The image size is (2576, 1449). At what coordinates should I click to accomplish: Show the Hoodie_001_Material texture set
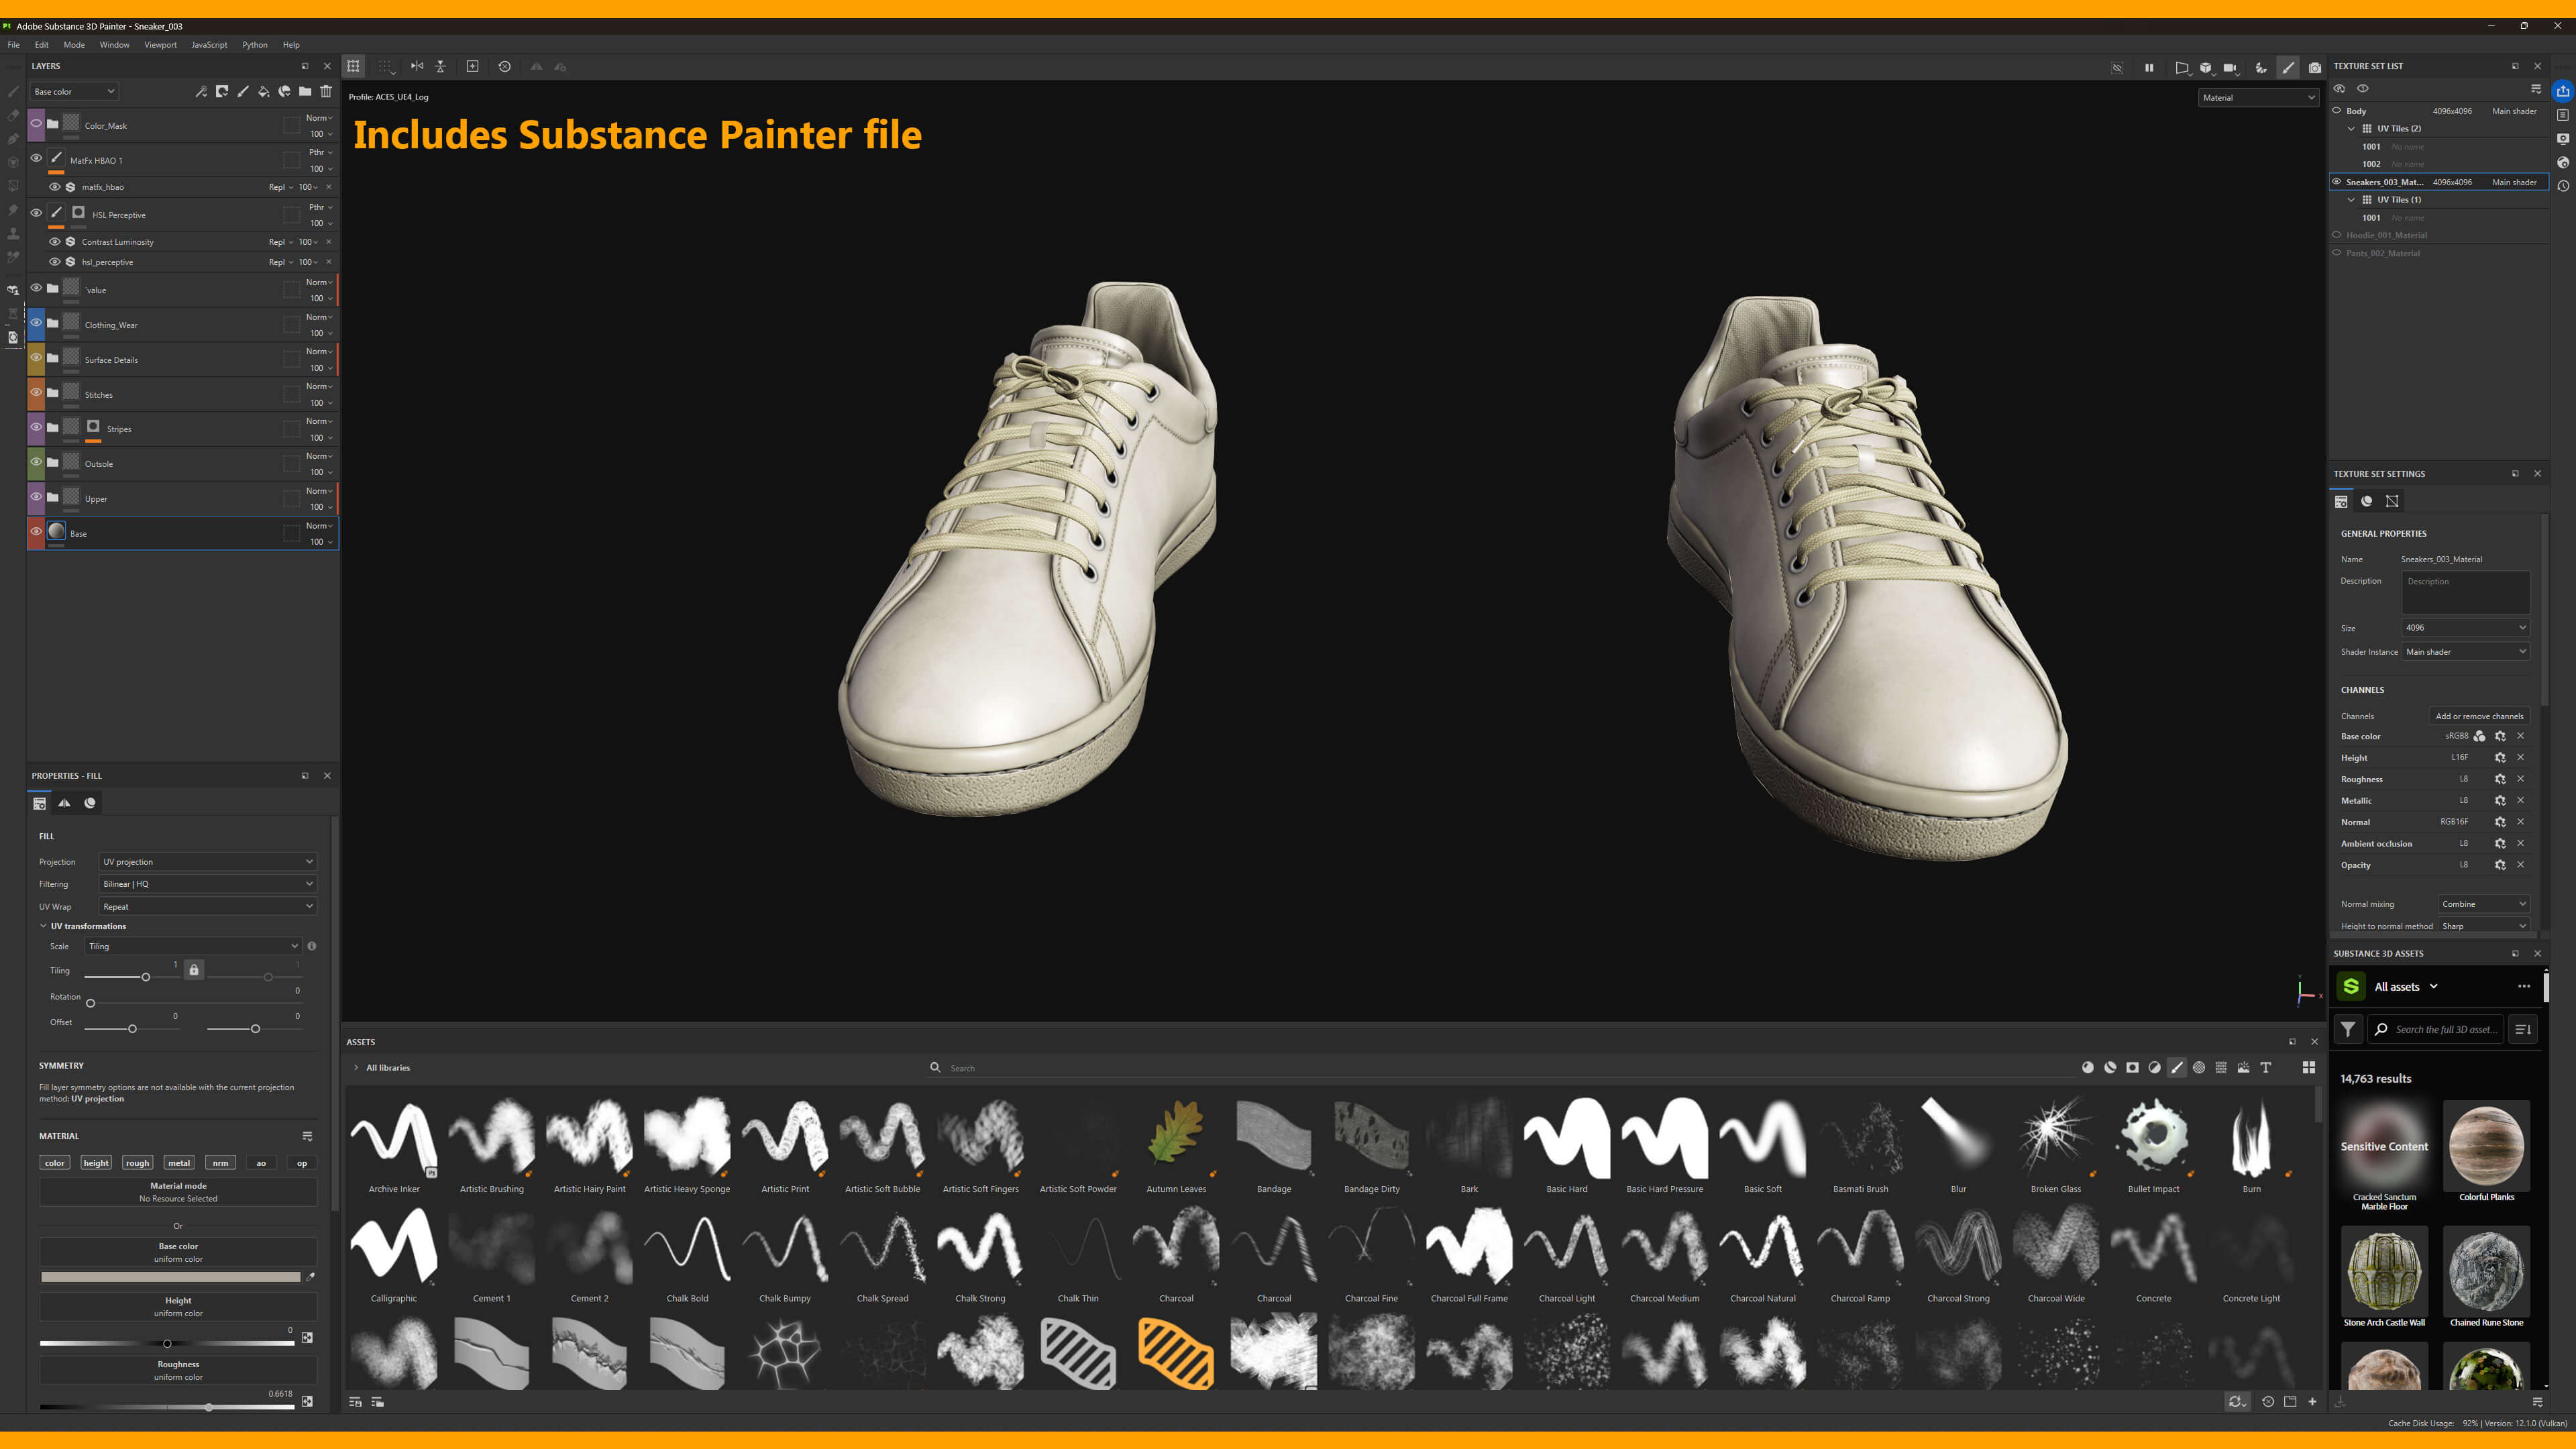[2337, 235]
